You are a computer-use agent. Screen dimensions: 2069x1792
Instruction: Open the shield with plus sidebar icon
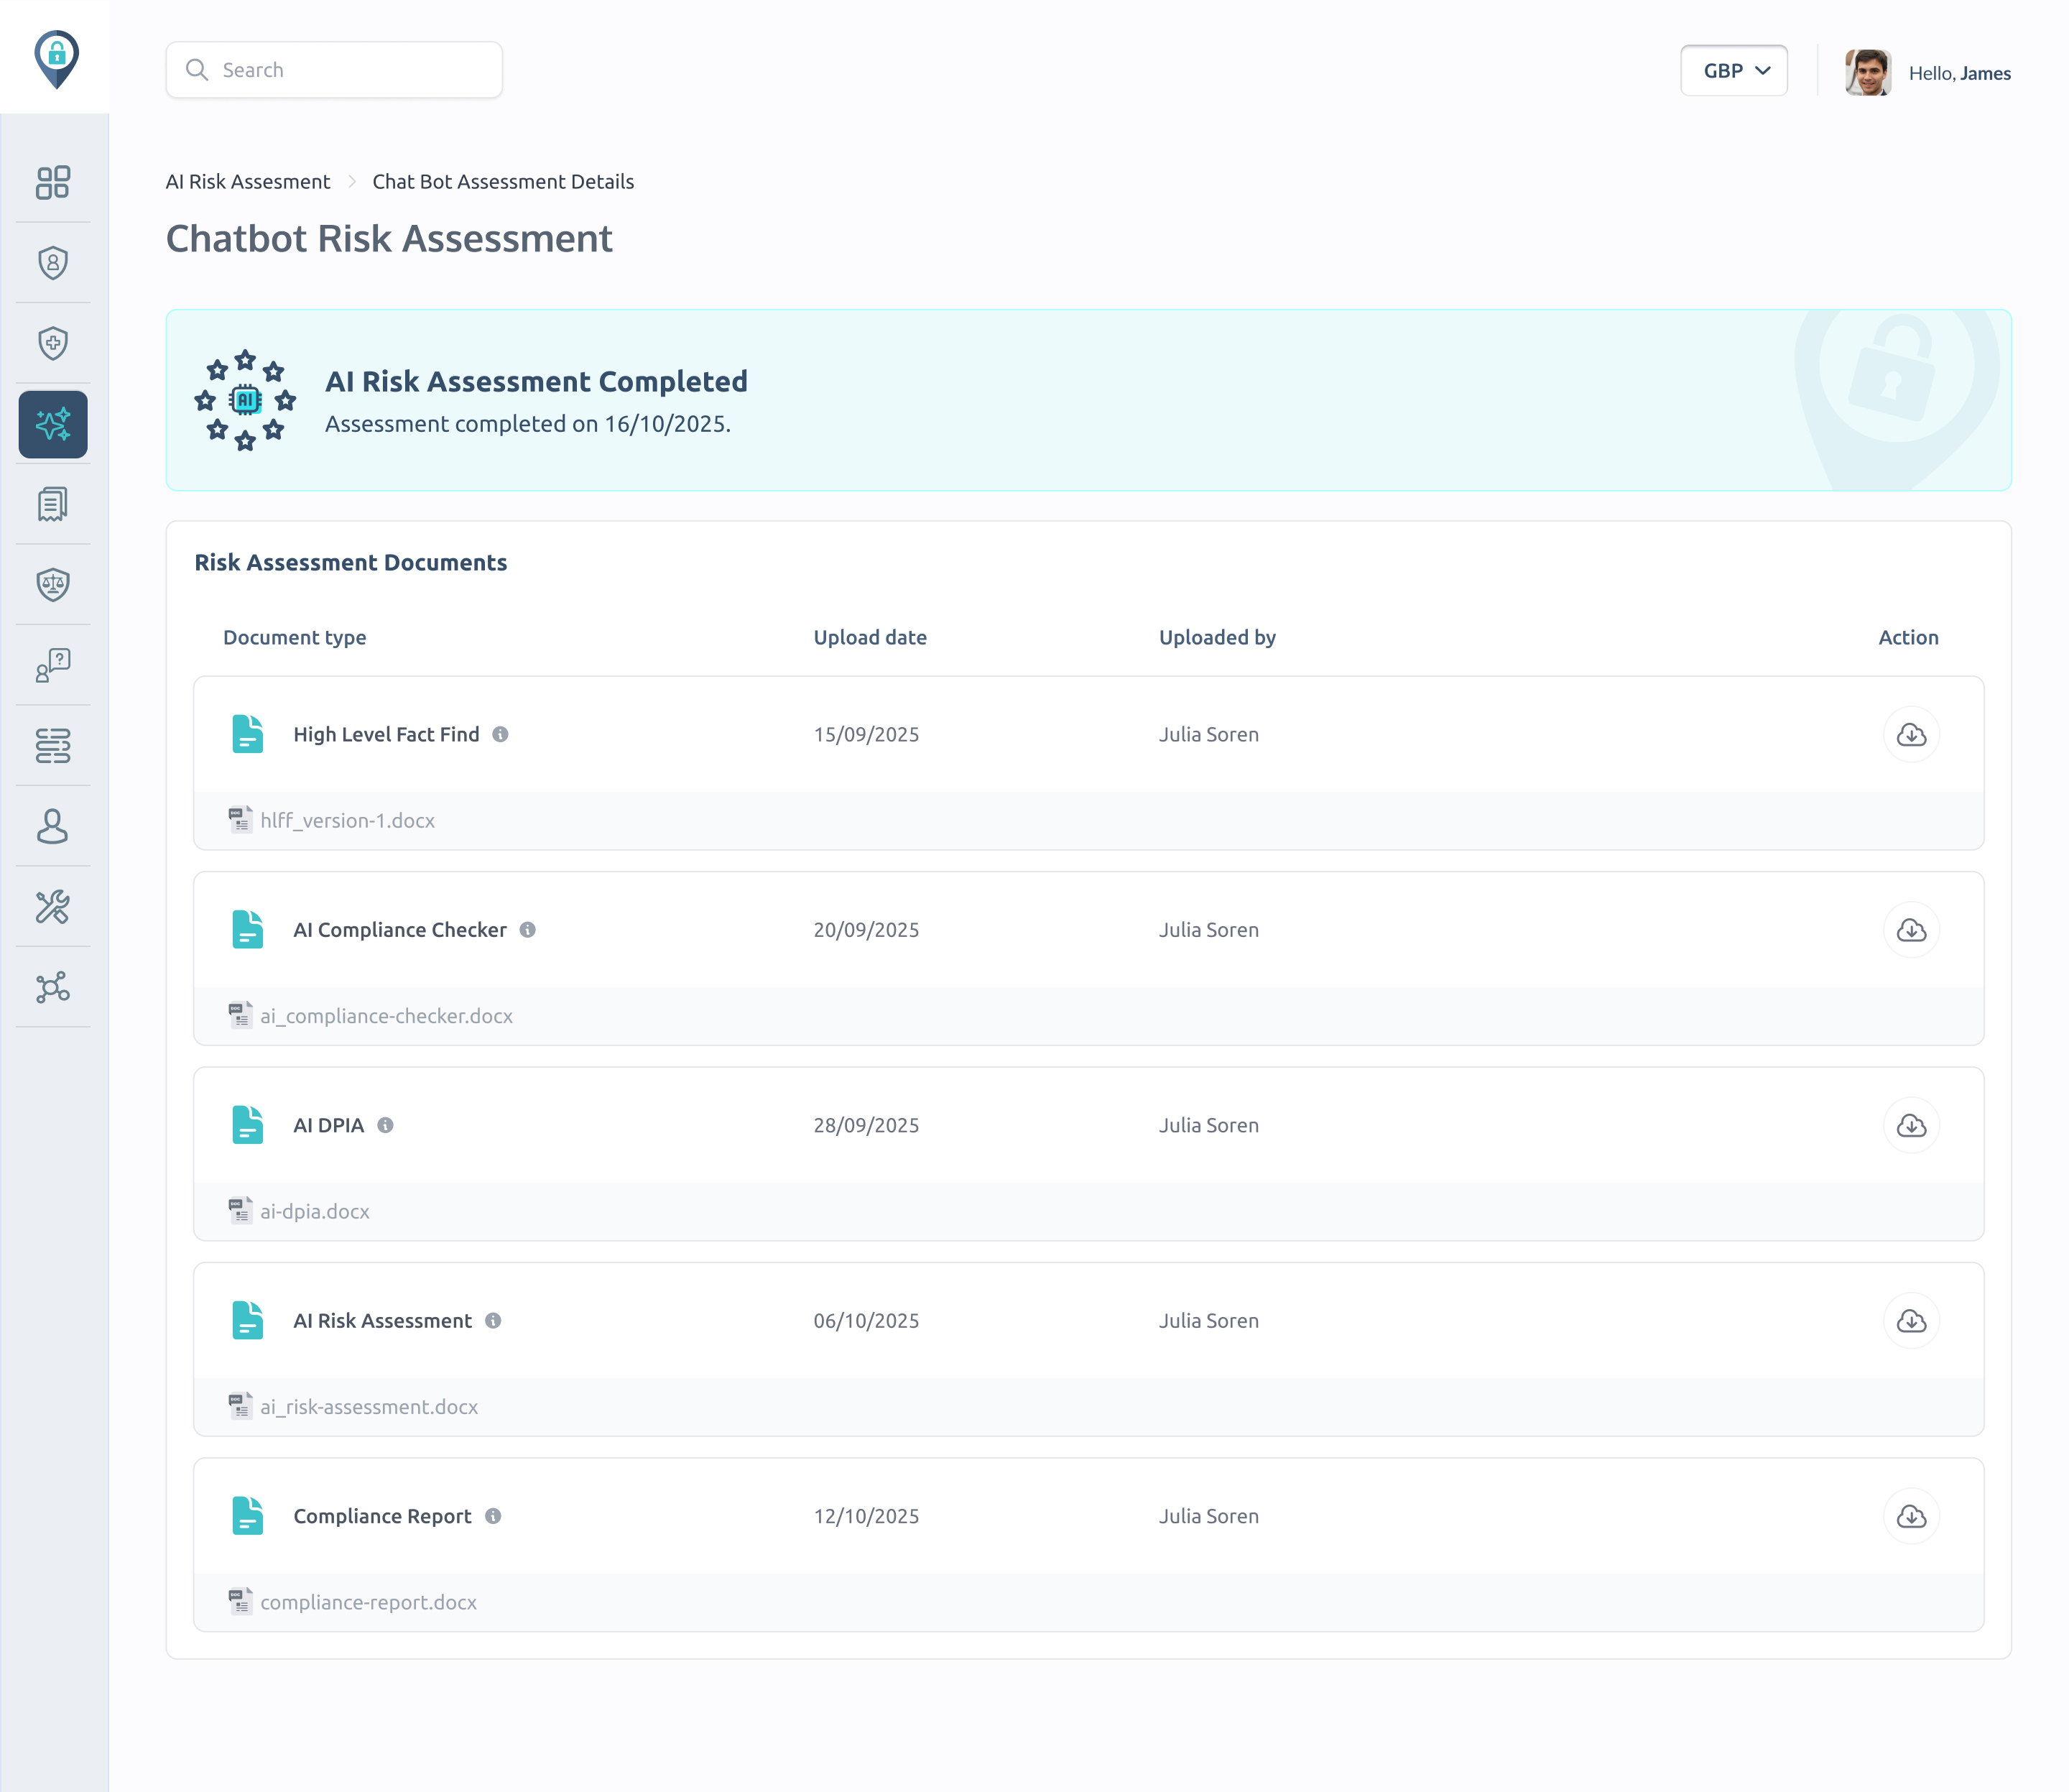[53, 343]
